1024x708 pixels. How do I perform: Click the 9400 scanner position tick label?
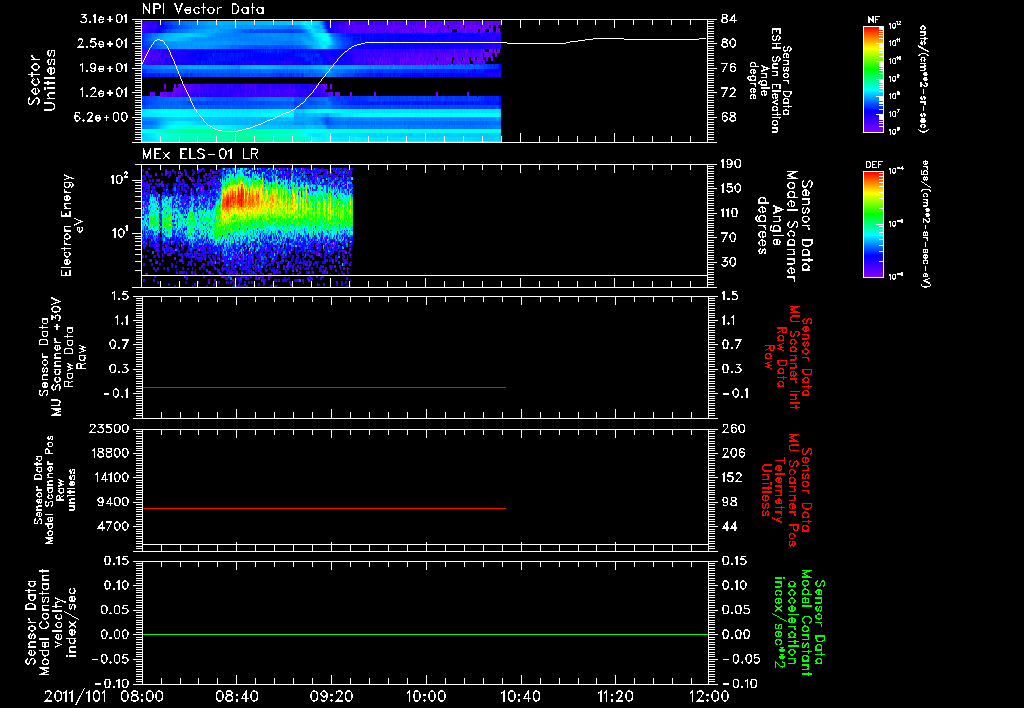[112, 502]
